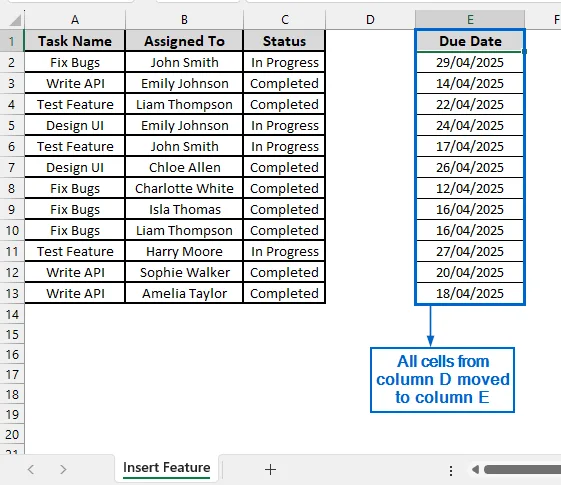This screenshot has width=561, height=485.
Task: Select John Smith cell in row 6
Action: (x=184, y=146)
